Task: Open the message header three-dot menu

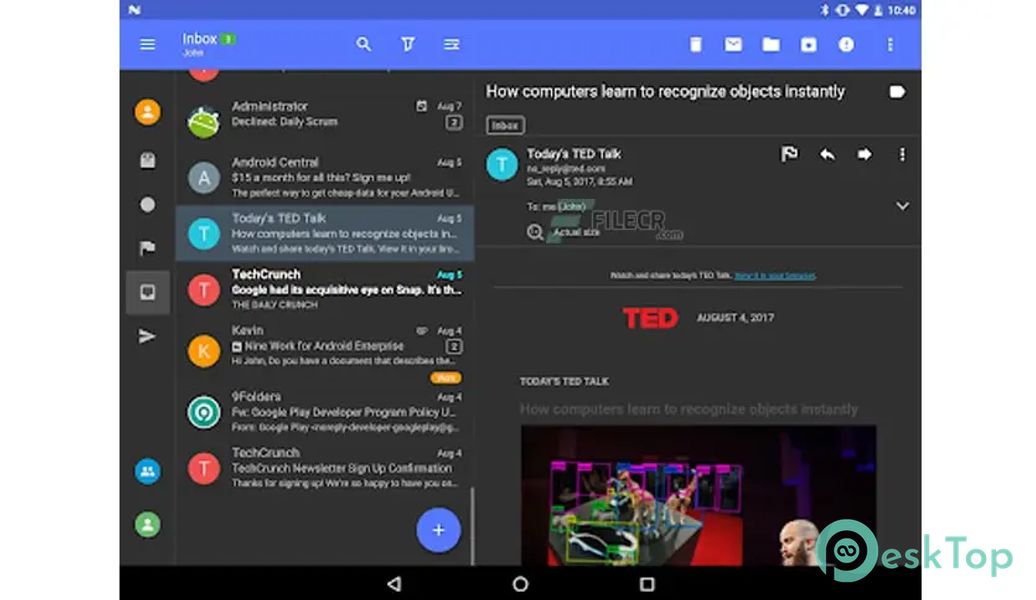Action: coord(902,154)
